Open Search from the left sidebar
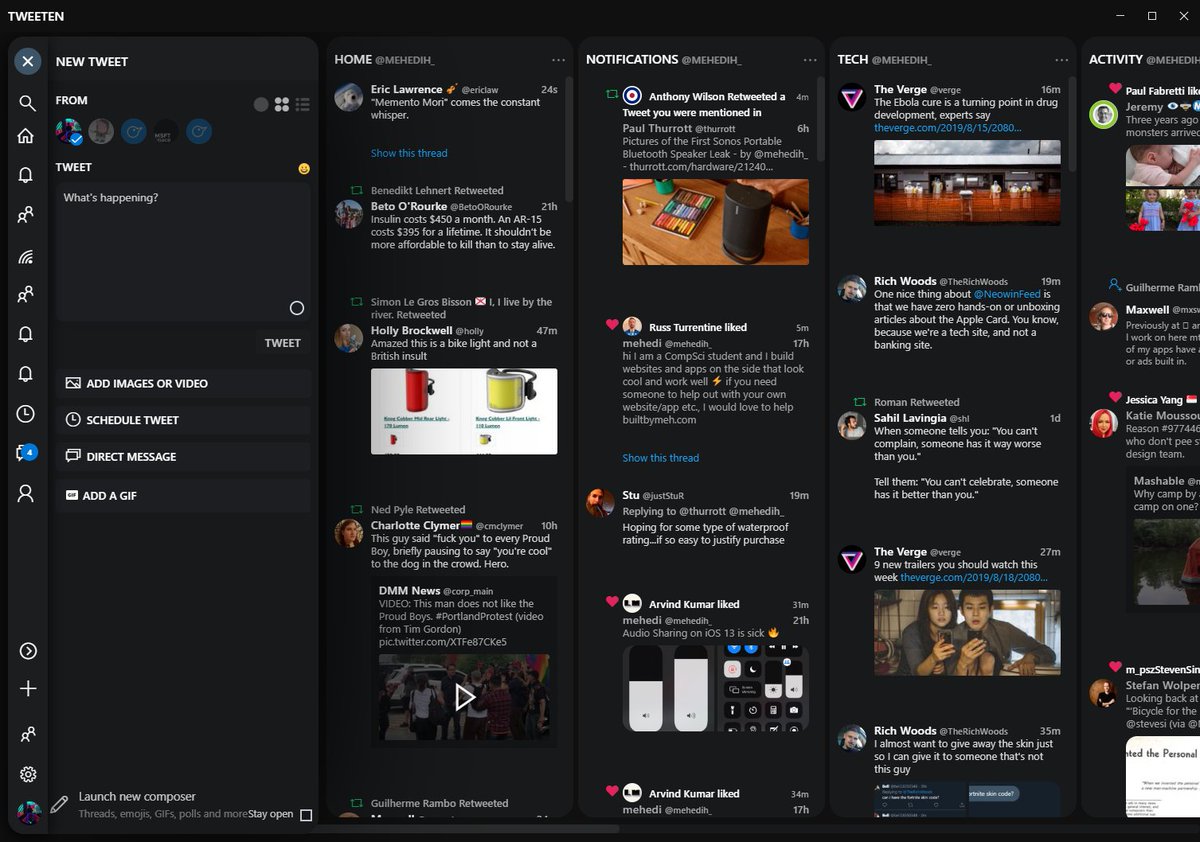 (x=27, y=102)
